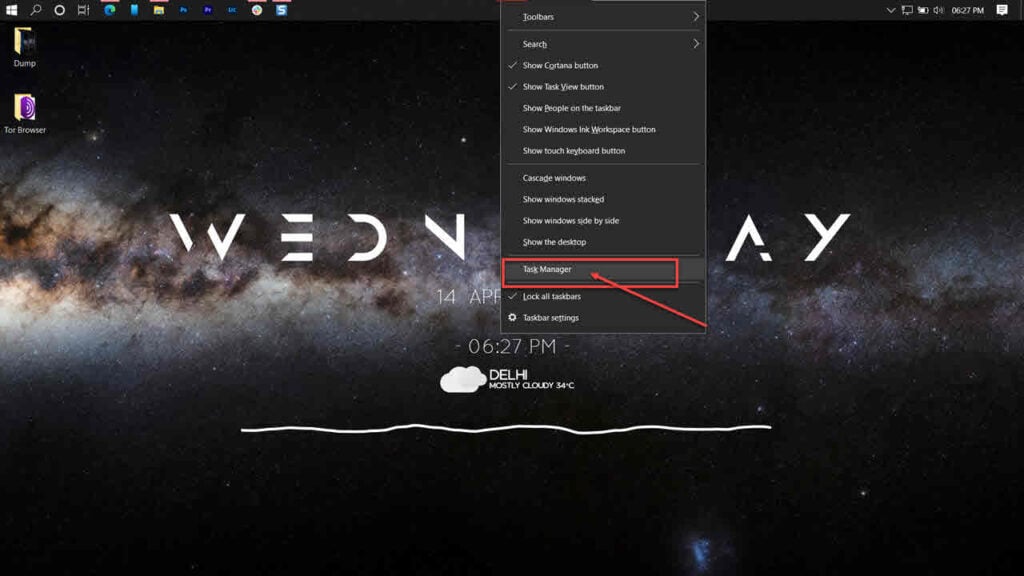Viewport: 1024px width, 576px height.
Task: Launch Photoshop from the taskbar
Action: pos(184,10)
